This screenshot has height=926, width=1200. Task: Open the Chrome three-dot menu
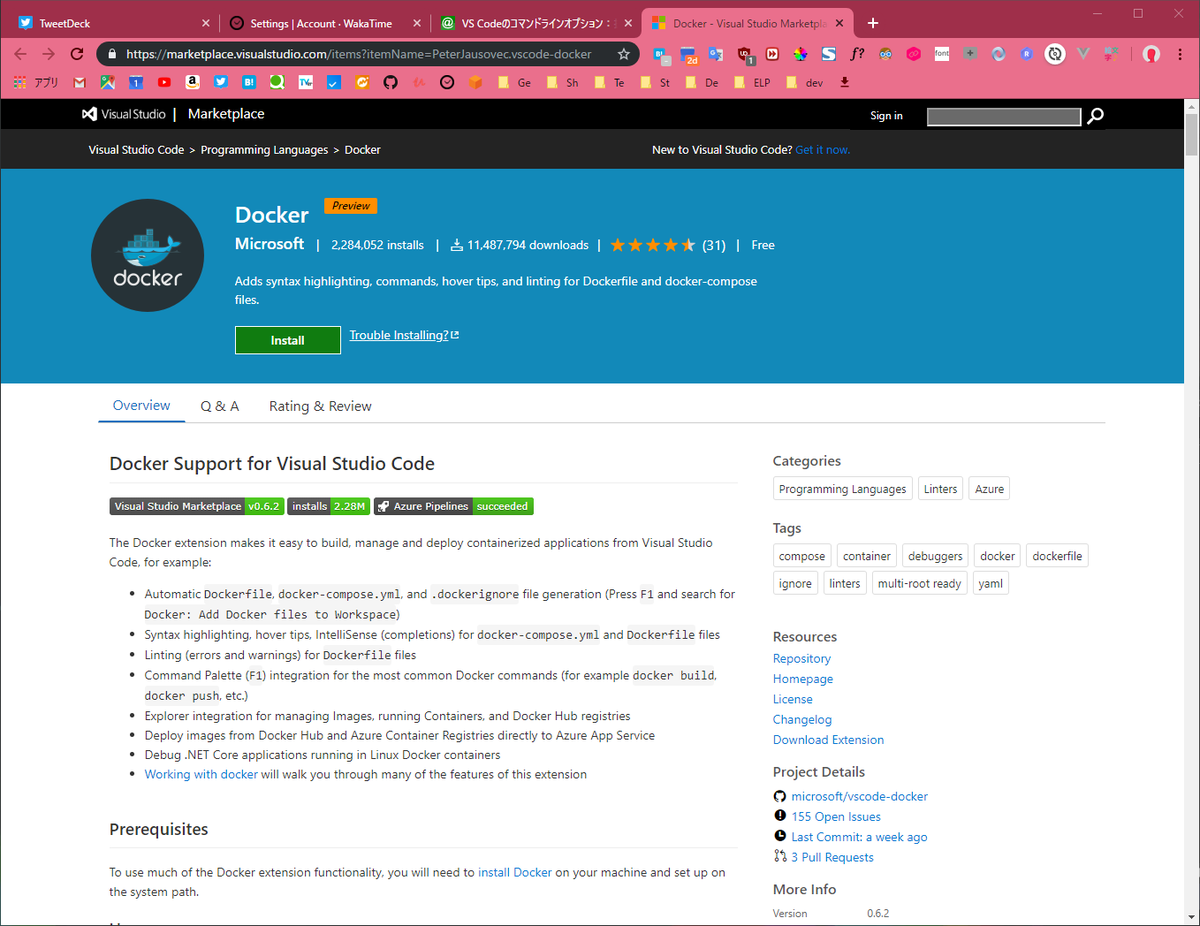click(1180, 54)
